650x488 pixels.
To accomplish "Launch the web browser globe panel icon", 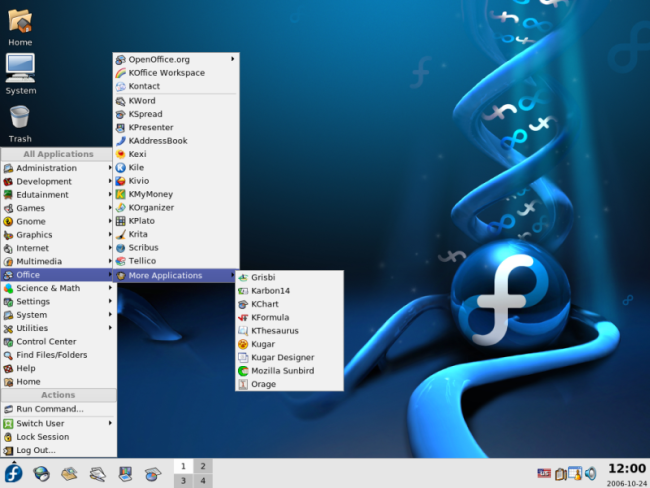I will point(41,473).
